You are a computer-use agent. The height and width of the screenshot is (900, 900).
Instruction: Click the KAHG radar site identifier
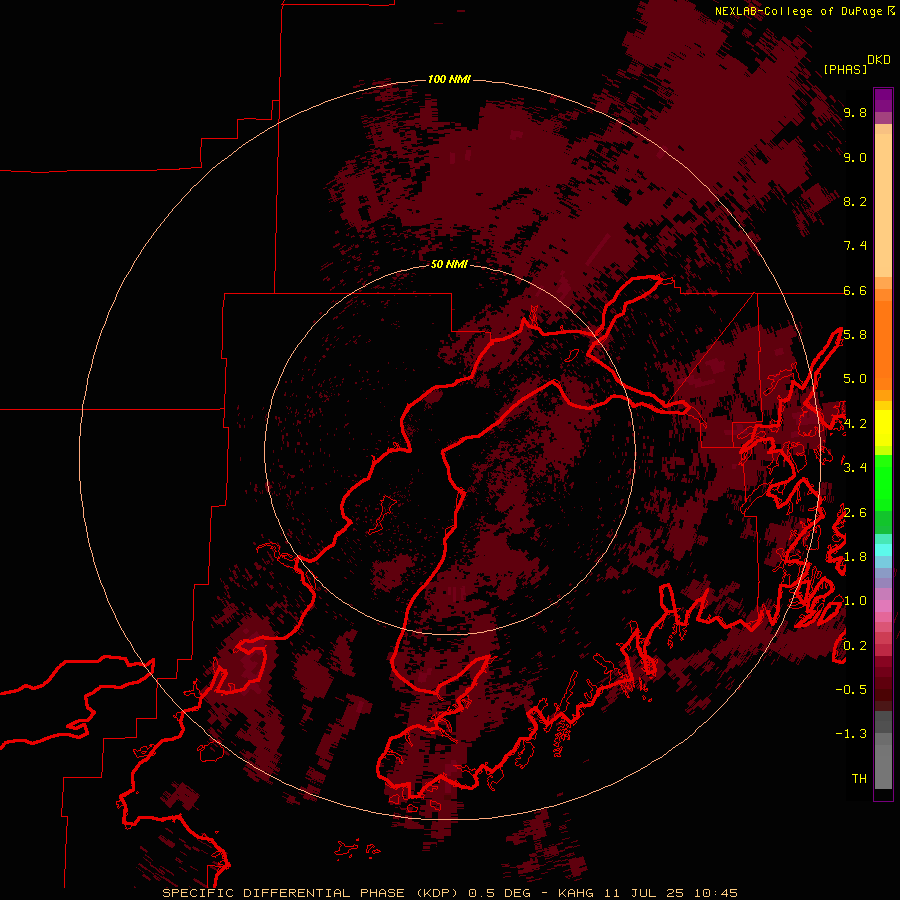pos(577,893)
